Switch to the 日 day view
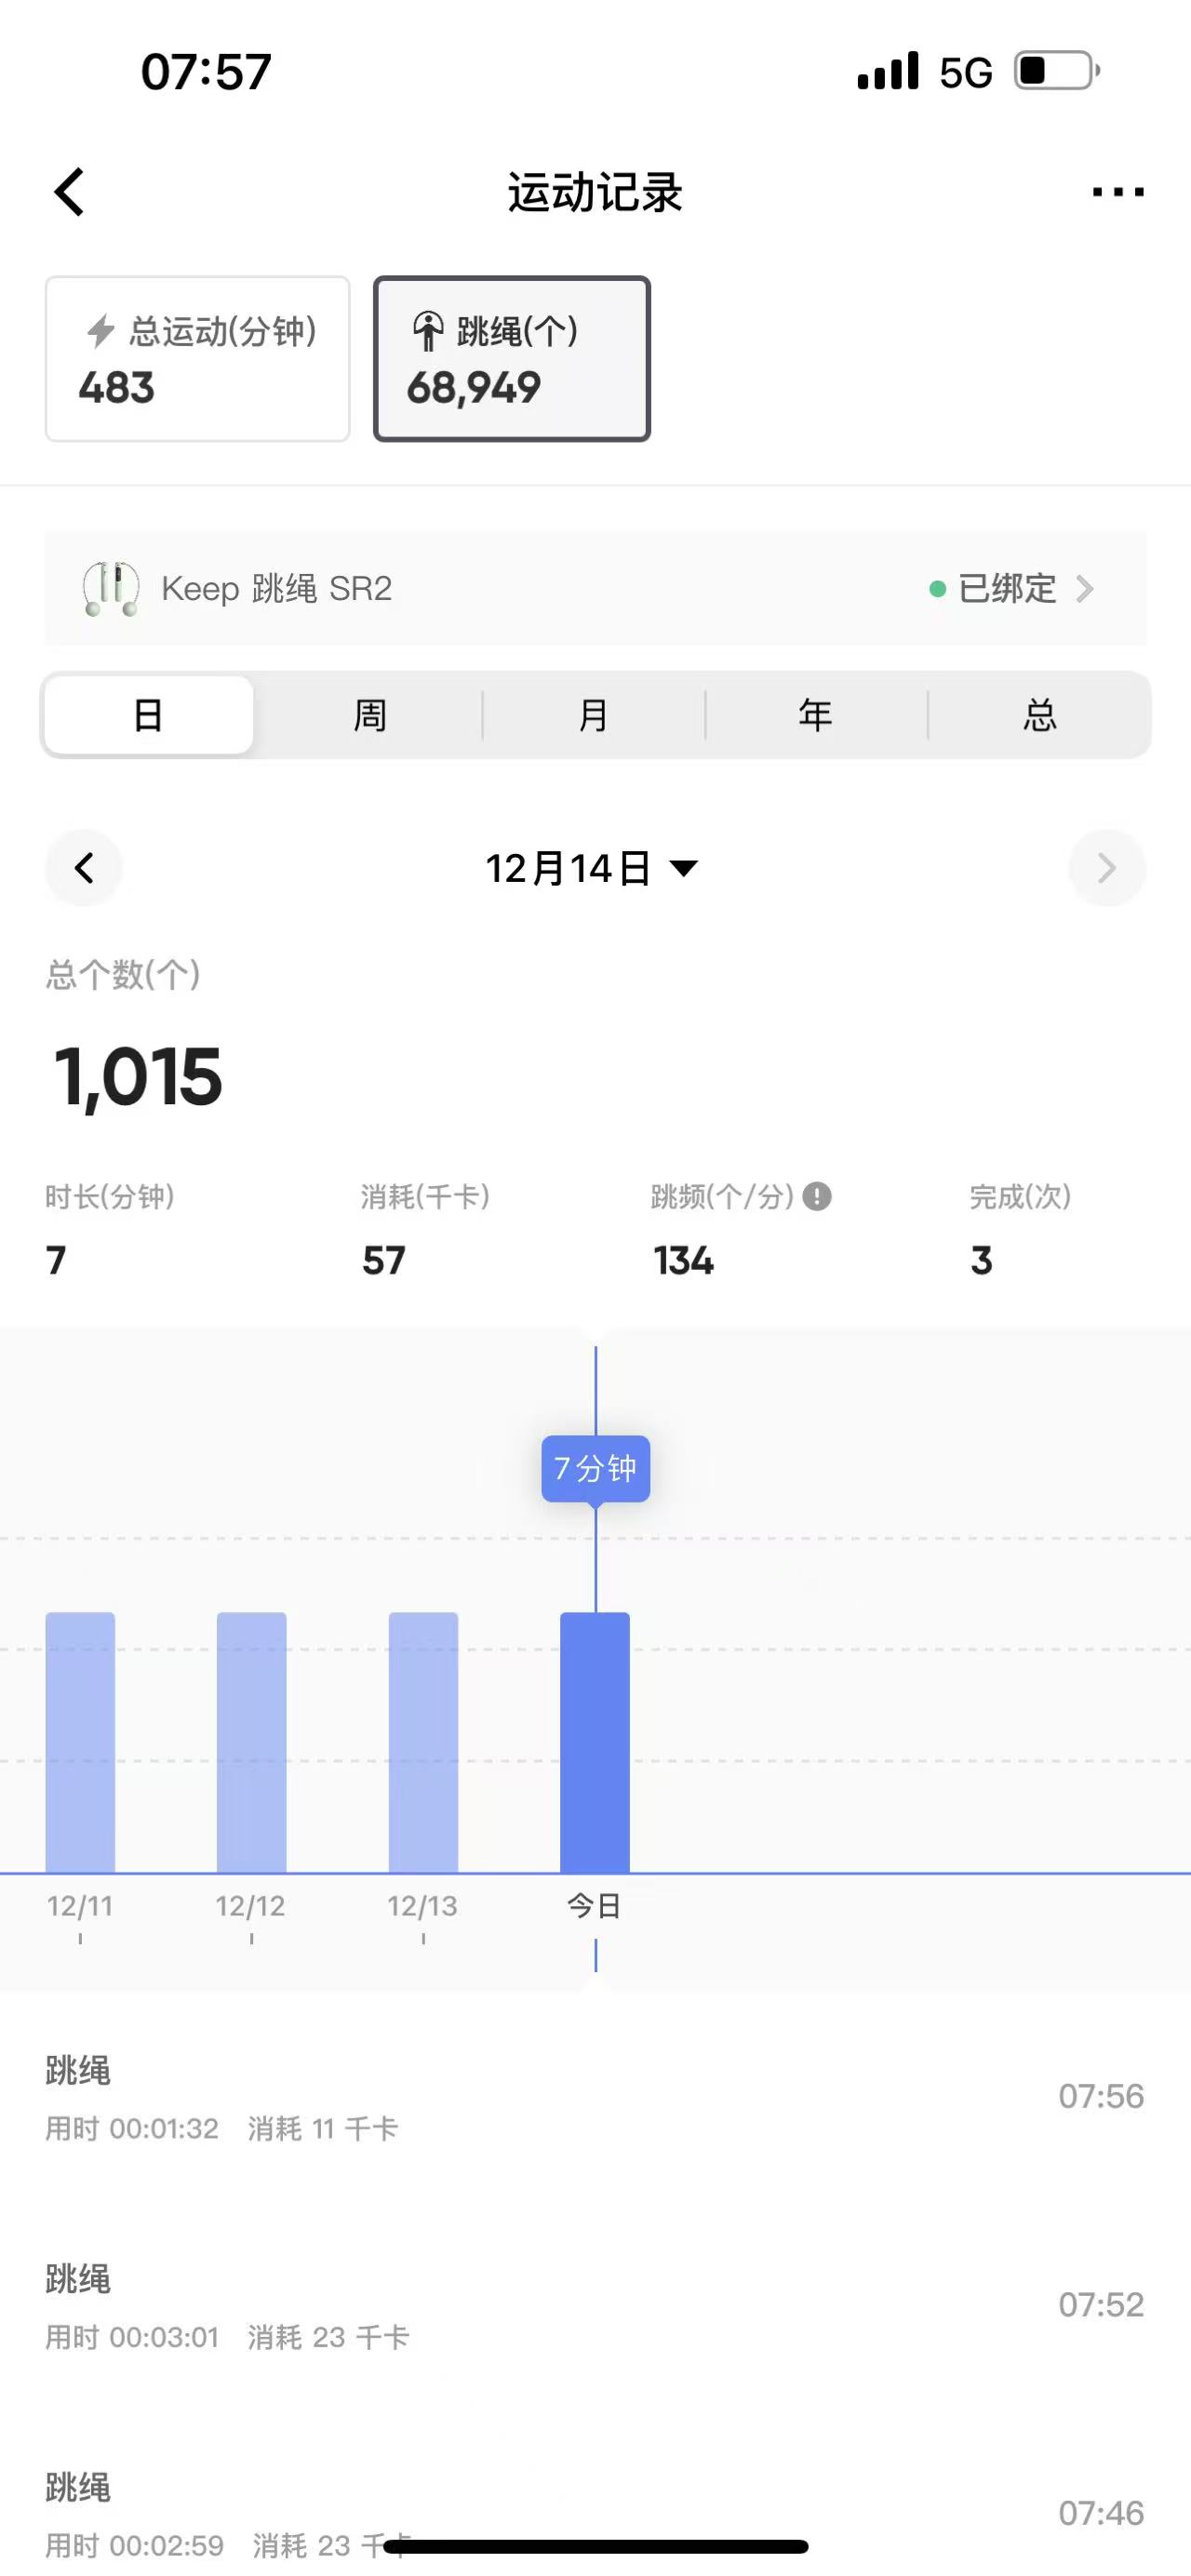1191x2576 pixels. (x=148, y=715)
